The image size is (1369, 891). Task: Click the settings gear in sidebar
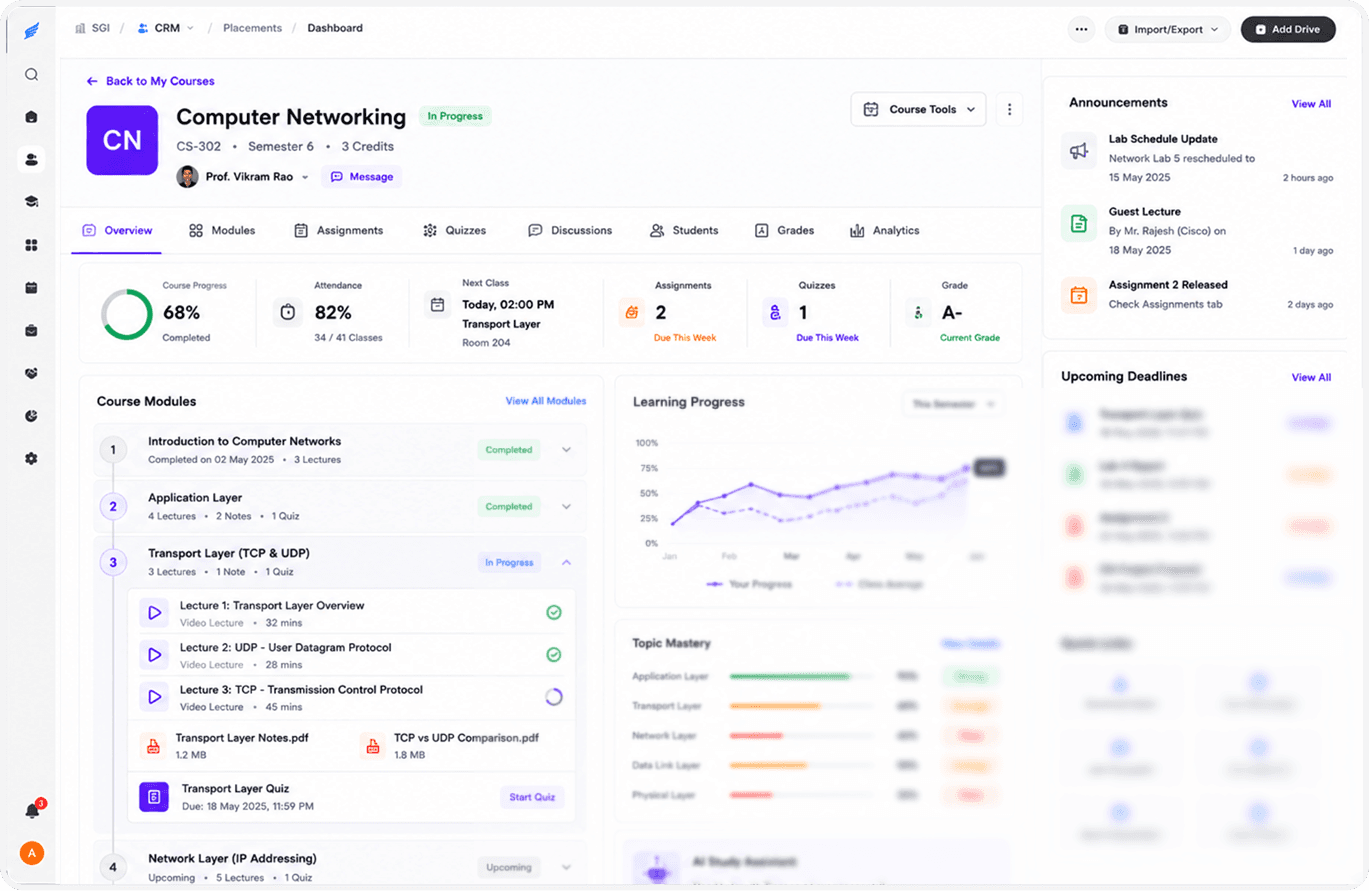pyautogui.click(x=31, y=458)
